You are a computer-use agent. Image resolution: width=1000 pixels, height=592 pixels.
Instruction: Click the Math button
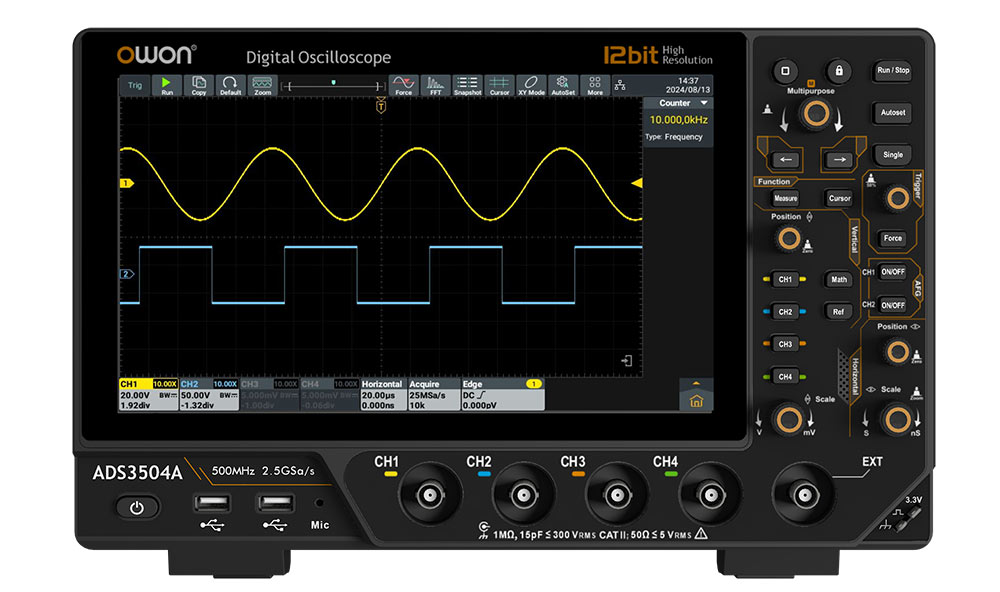[839, 279]
